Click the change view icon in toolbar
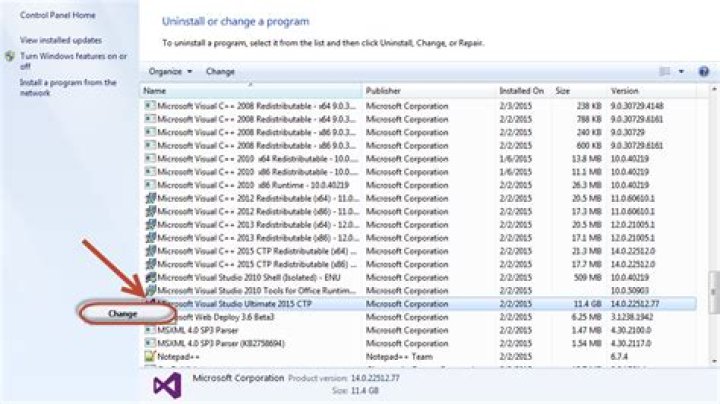The height and width of the screenshot is (404, 720). coord(664,72)
